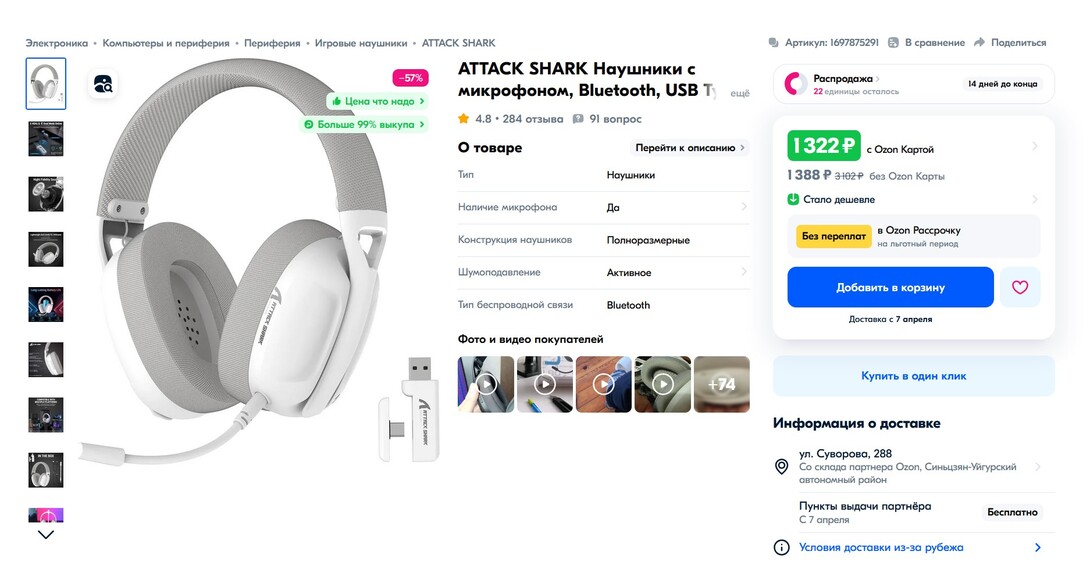Click the heart wishlist icon

1020,287
